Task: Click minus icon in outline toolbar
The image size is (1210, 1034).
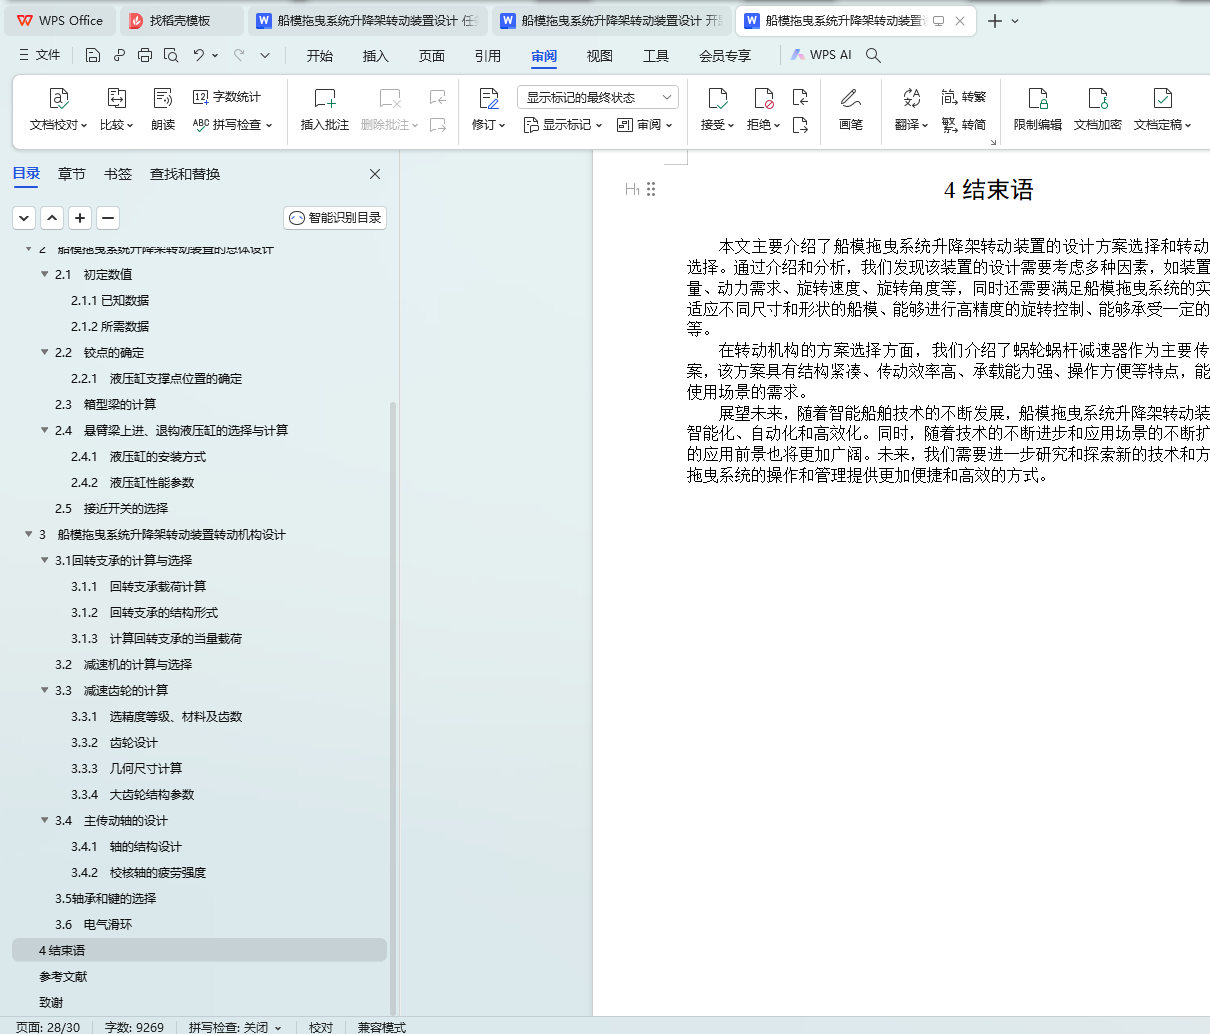Action: [108, 218]
